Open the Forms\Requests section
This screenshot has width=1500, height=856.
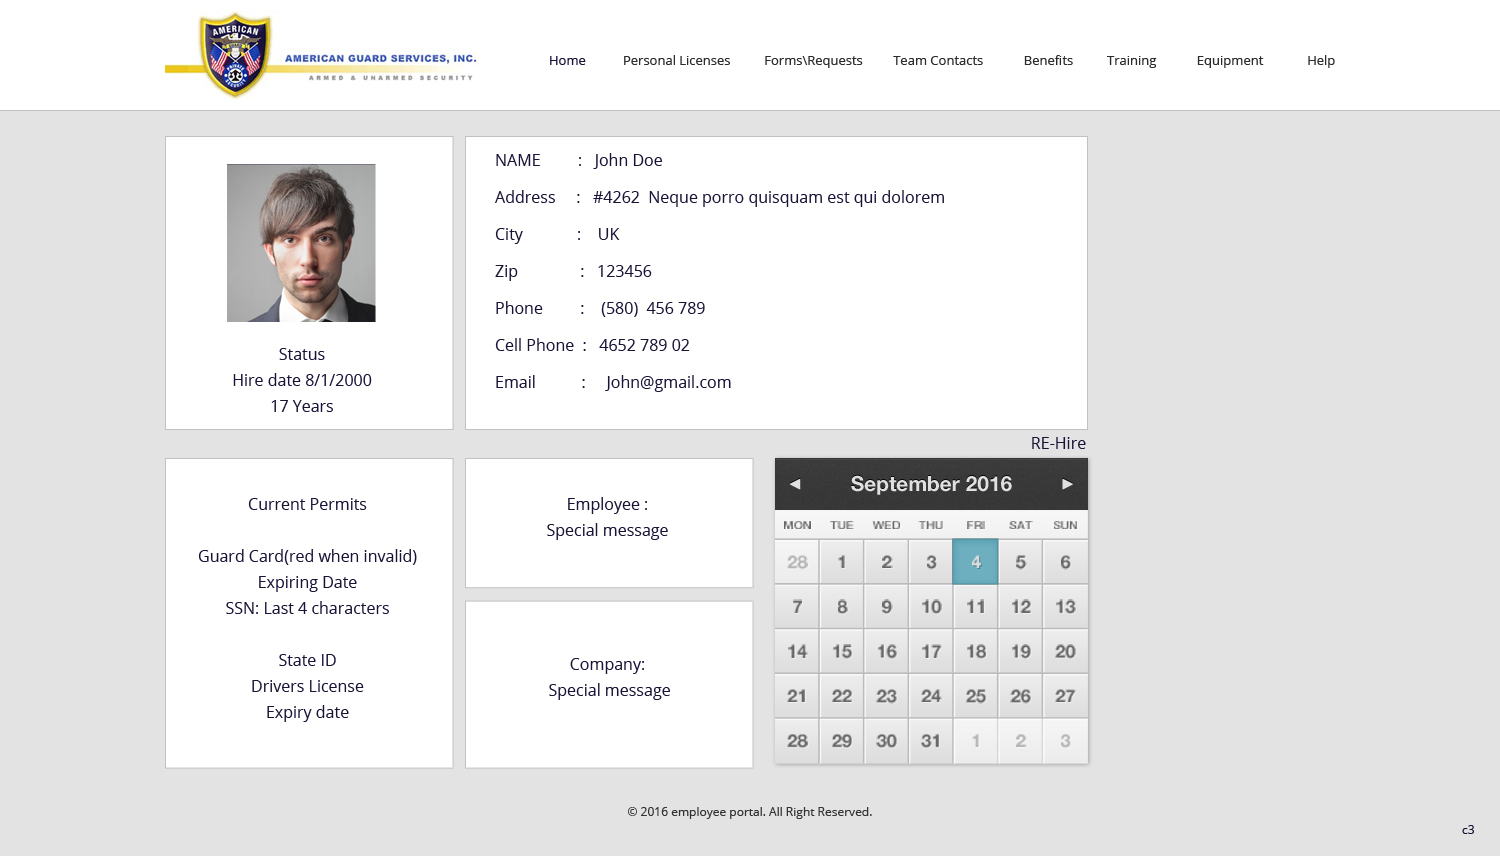click(813, 60)
